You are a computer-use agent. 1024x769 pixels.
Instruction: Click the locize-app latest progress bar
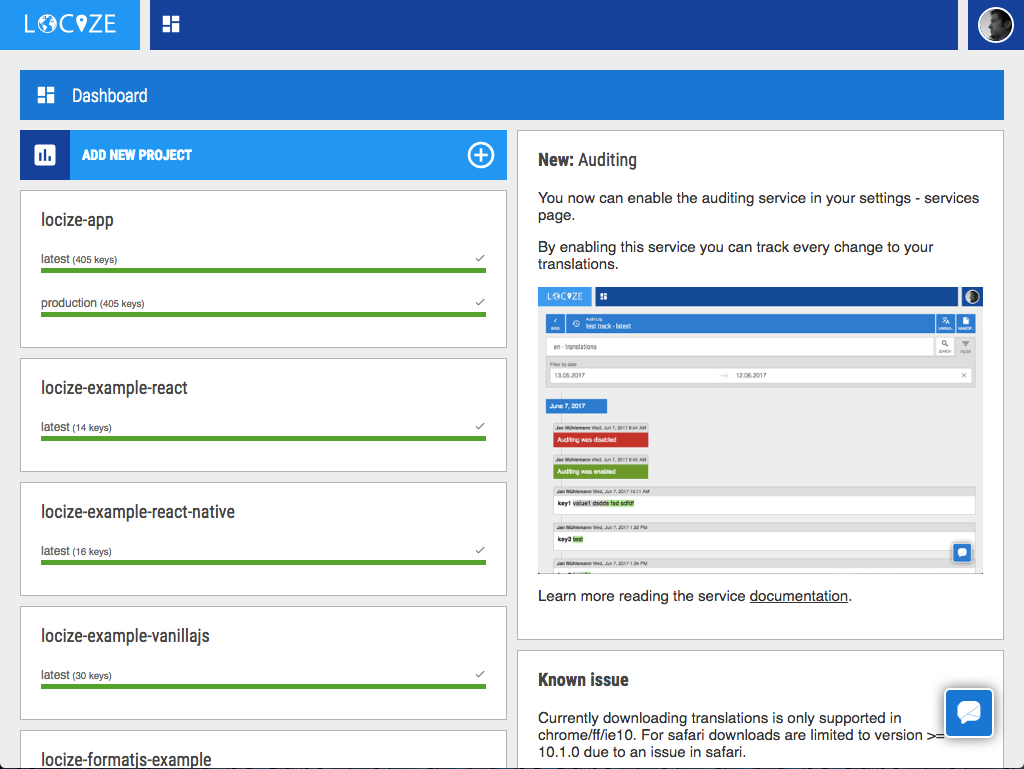(263, 271)
